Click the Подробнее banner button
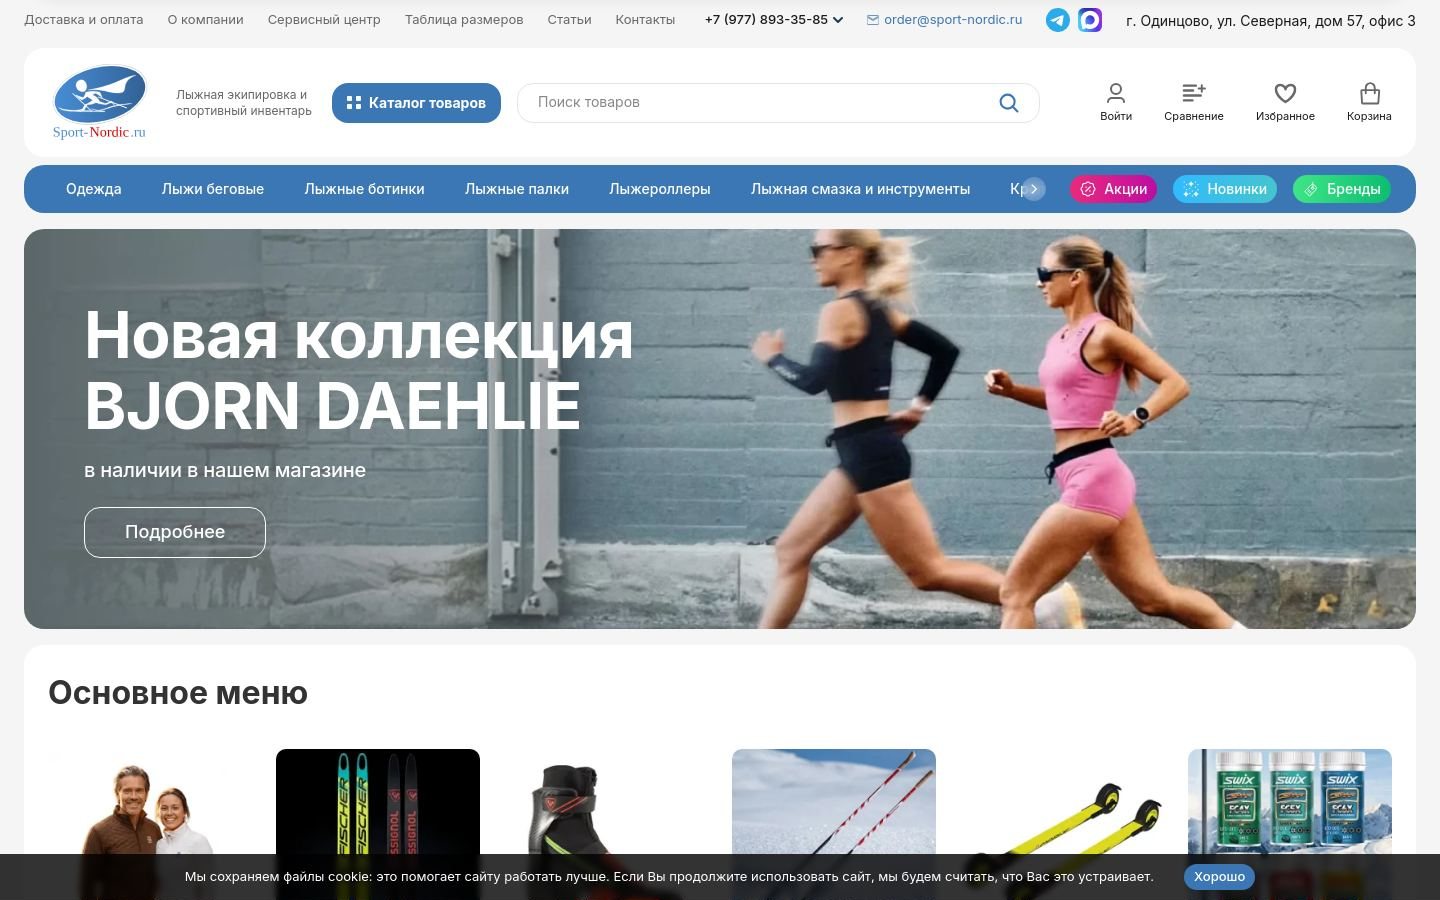This screenshot has height=900, width=1440. click(175, 532)
